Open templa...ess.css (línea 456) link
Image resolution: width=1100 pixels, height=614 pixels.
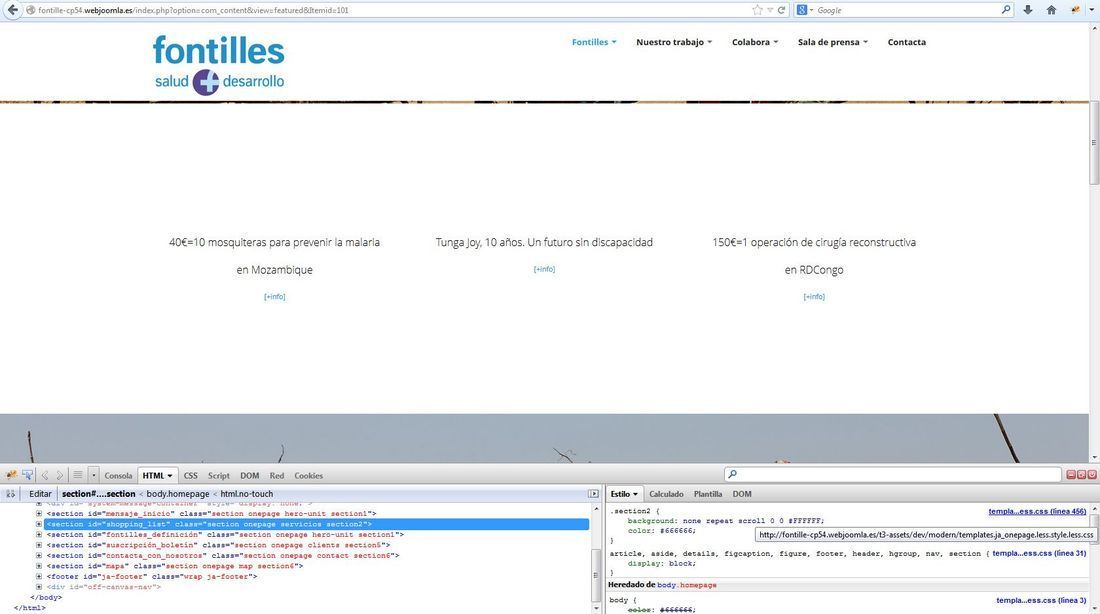coord(1037,512)
